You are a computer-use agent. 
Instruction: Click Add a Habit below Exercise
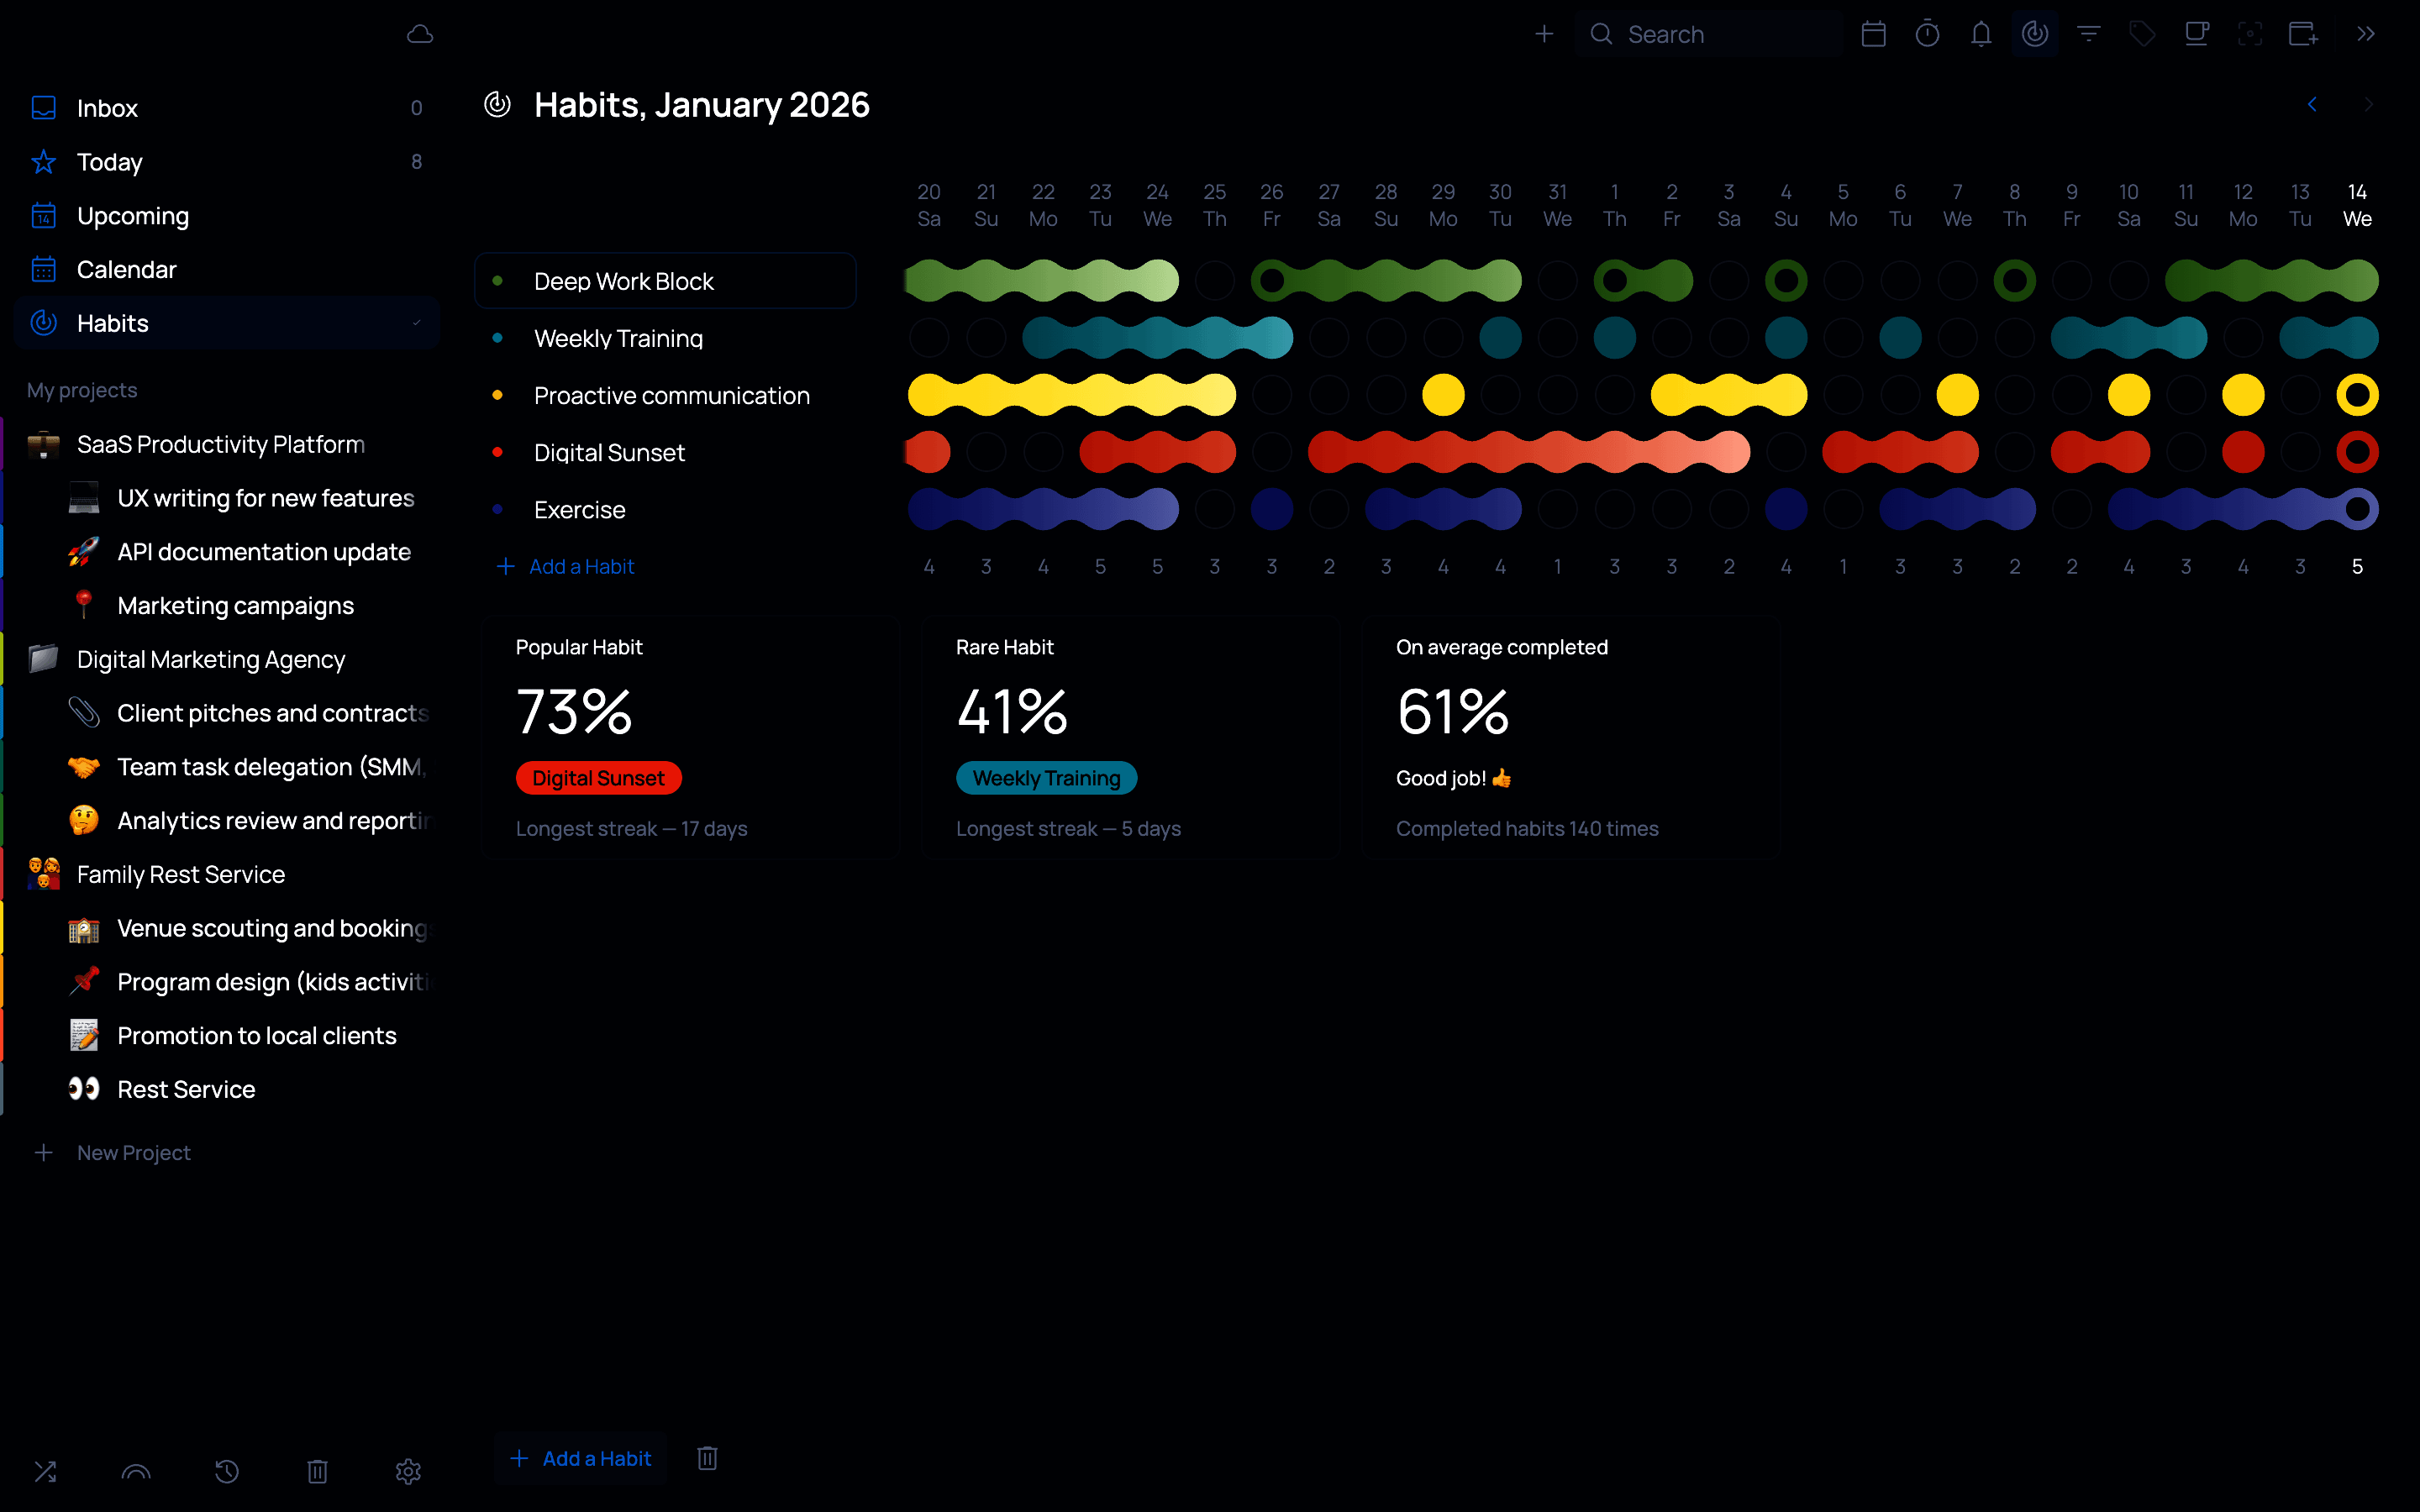tap(580, 567)
